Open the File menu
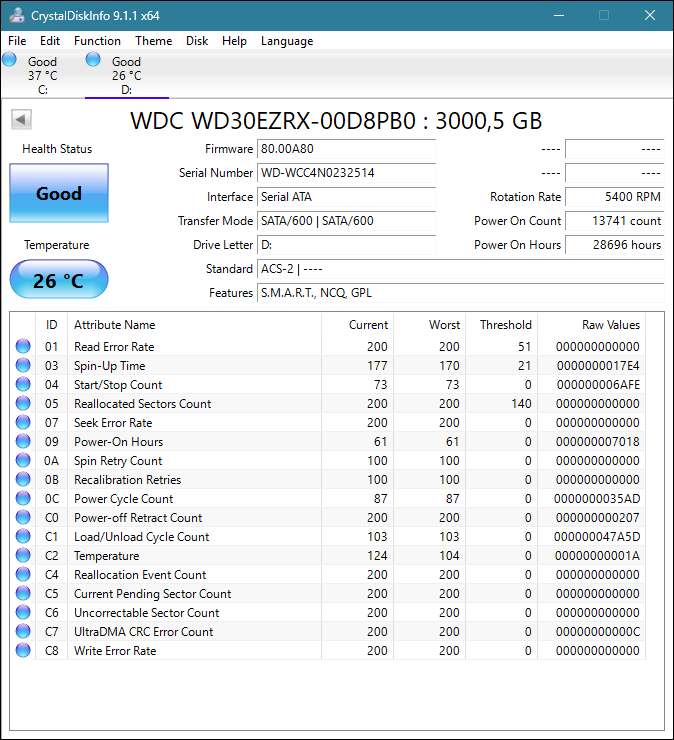This screenshot has width=674, height=740. [x=17, y=41]
